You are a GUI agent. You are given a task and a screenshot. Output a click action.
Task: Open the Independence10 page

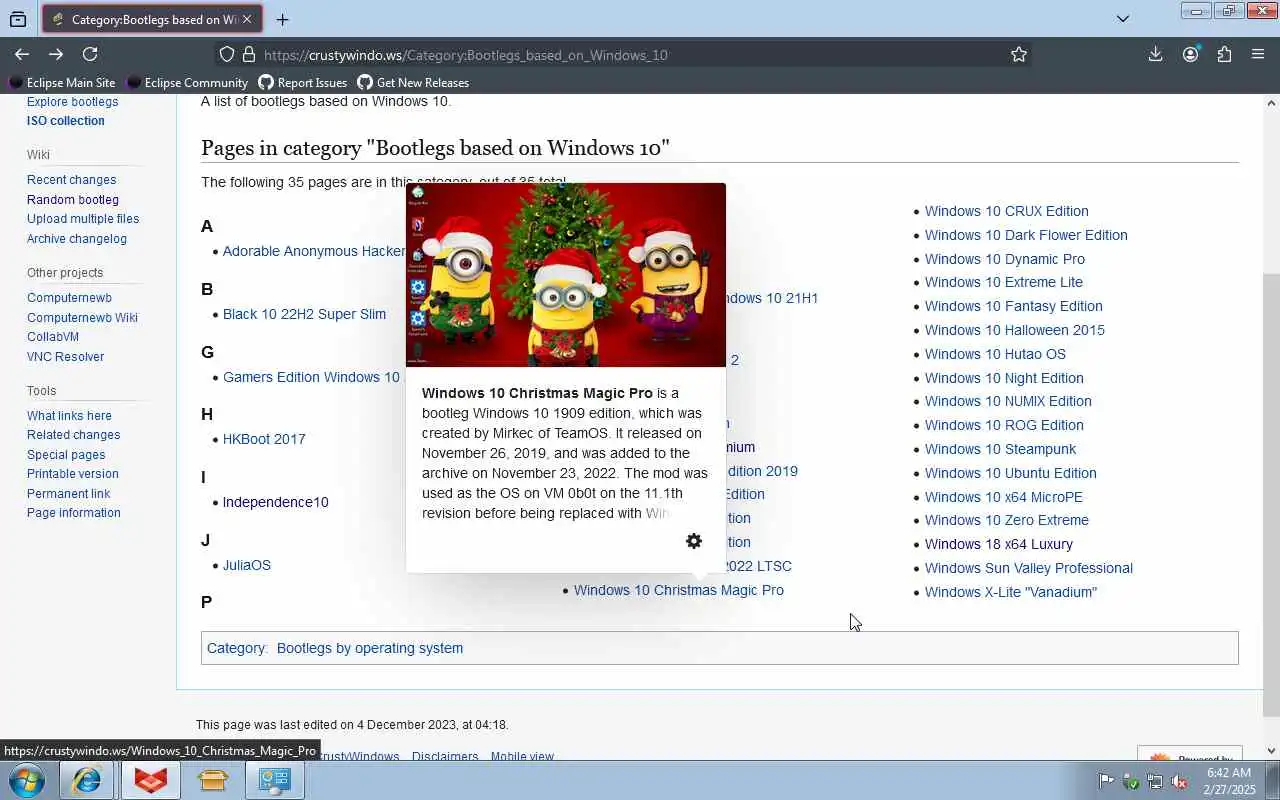pos(275,502)
